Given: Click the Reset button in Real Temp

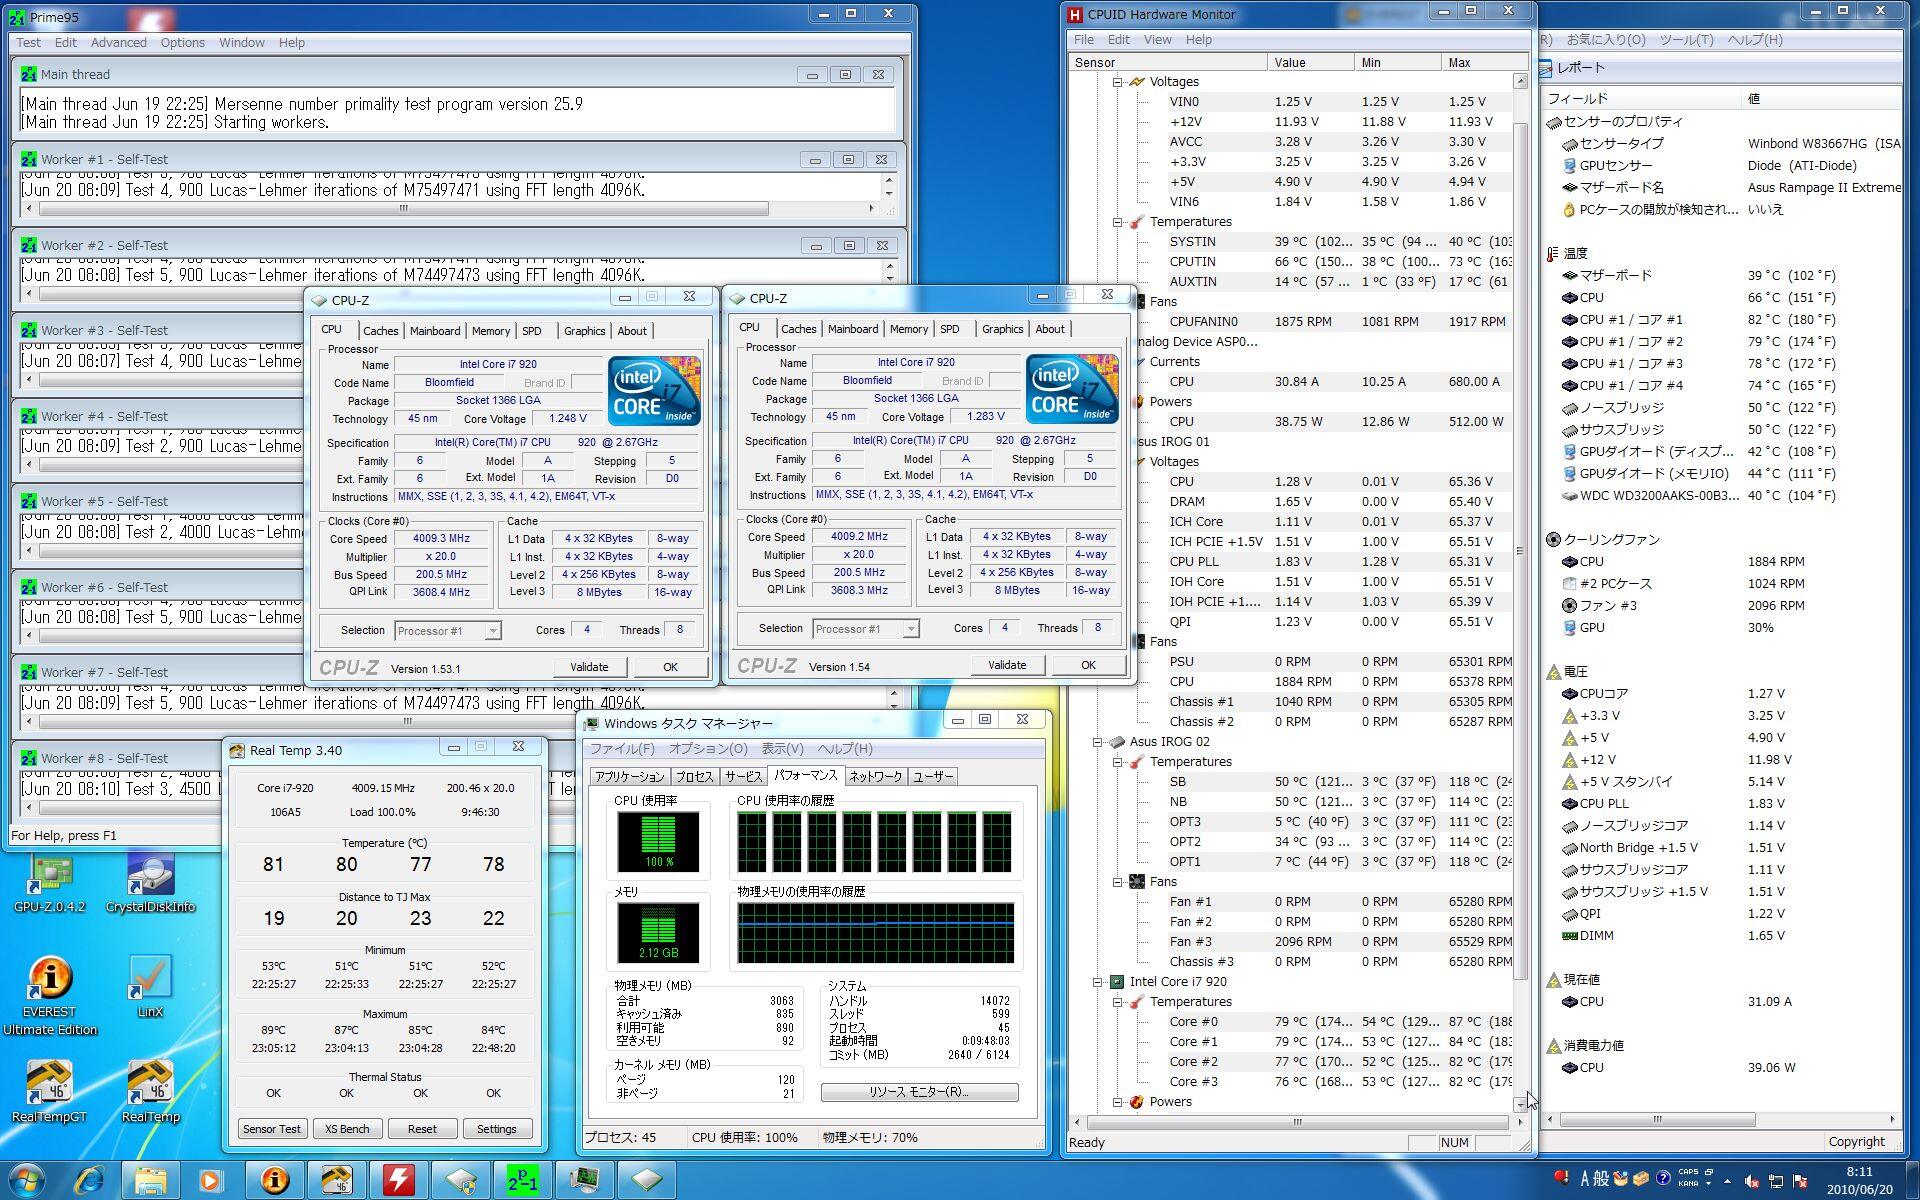Looking at the screenshot, I should pyautogui.click(x=421, y=1129).
